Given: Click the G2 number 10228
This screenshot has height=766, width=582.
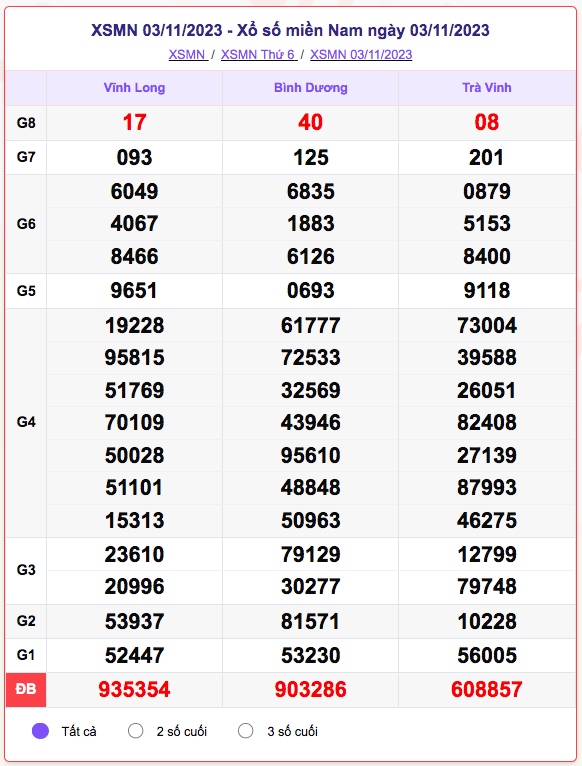Looking at the screenshot, I should pos(487,621).
